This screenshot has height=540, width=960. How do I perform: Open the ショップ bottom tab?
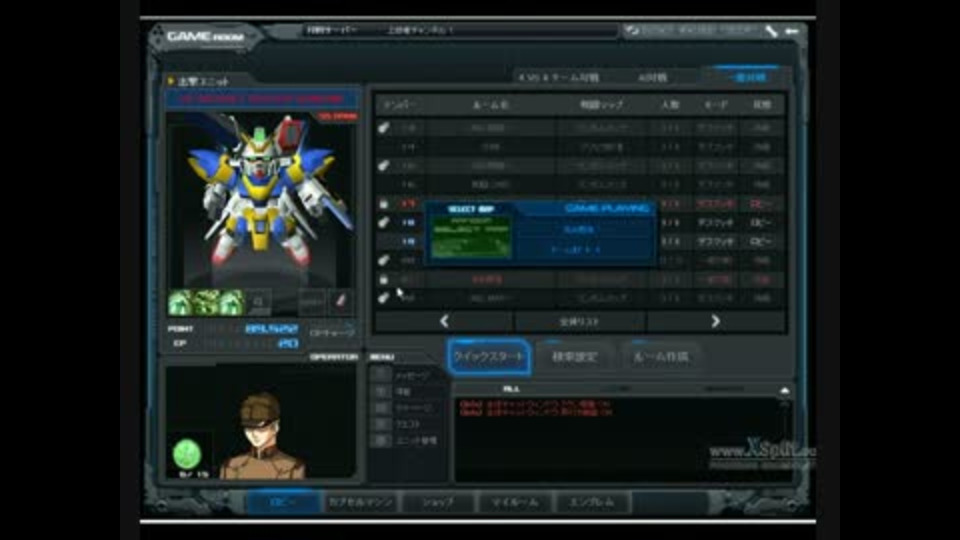[438, 502]
